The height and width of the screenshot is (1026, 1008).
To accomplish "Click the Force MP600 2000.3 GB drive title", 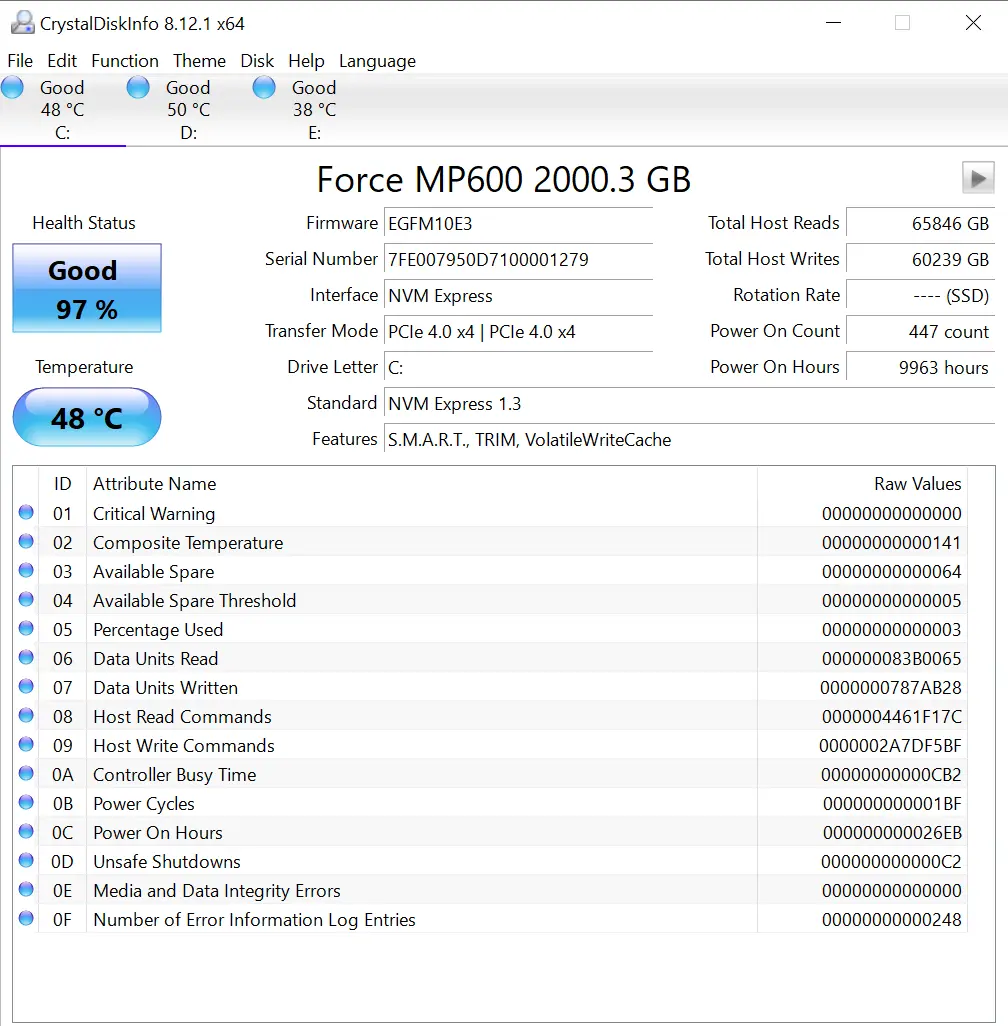I will 503,179.
